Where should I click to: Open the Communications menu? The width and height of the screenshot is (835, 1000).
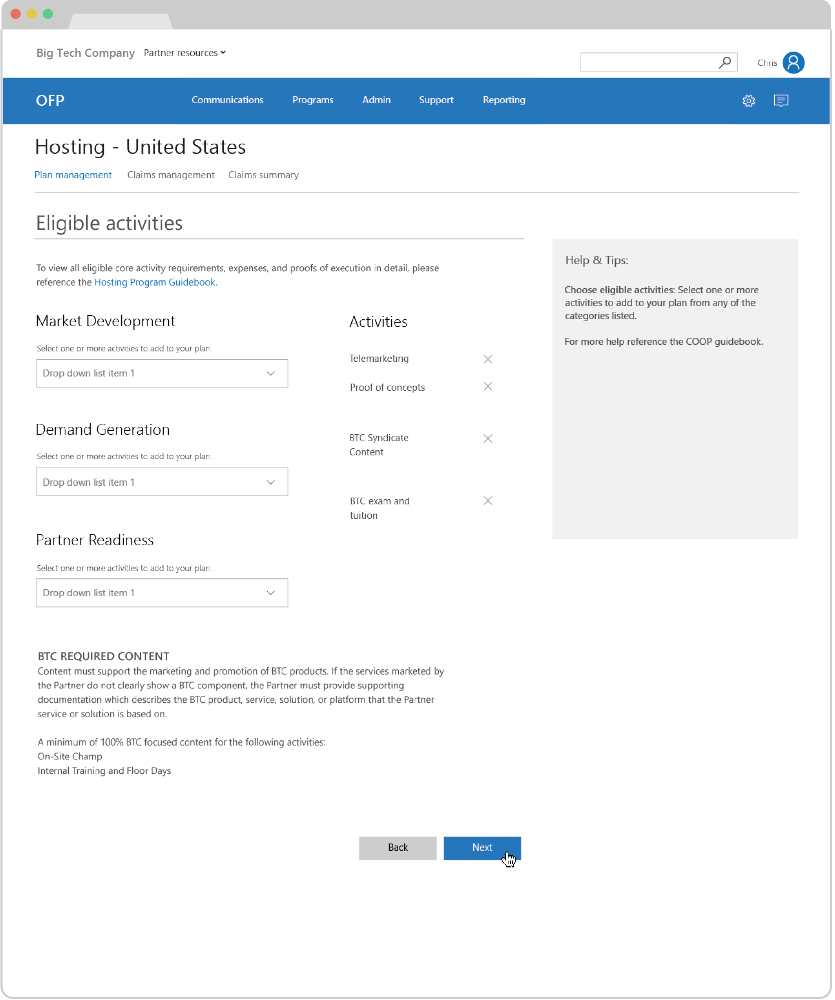click(x=227, y=100)
